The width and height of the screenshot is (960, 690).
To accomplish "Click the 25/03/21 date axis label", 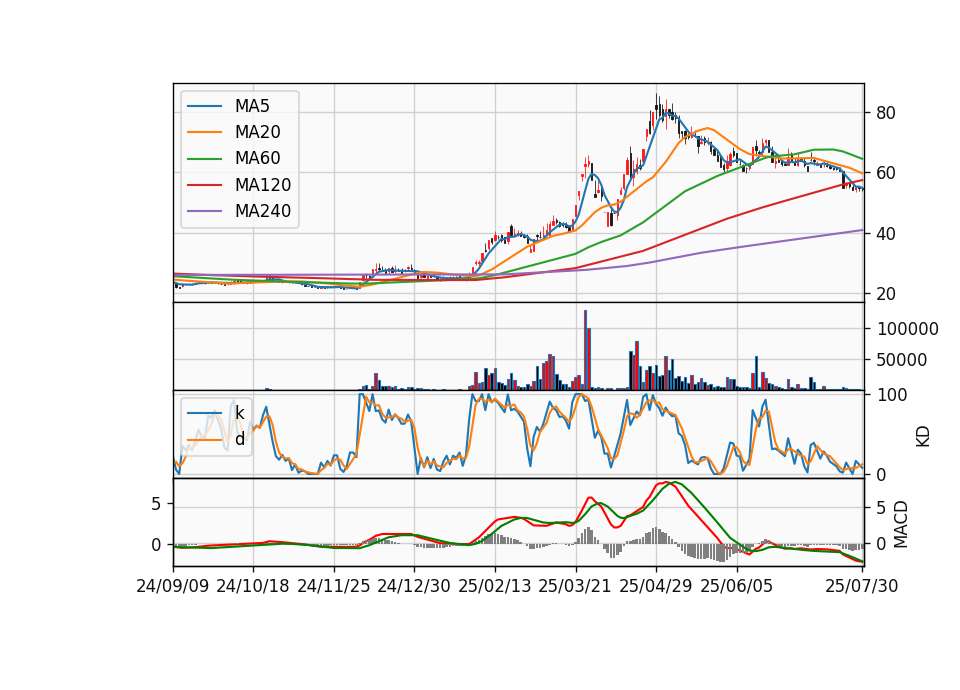I will click(x=575, y=587).
